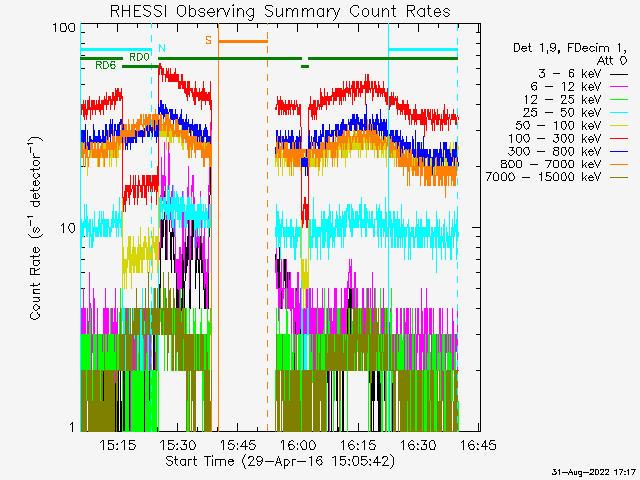Click the orange horizontal S interval bar
Viewport: 640px width, 480px height.
243,41
